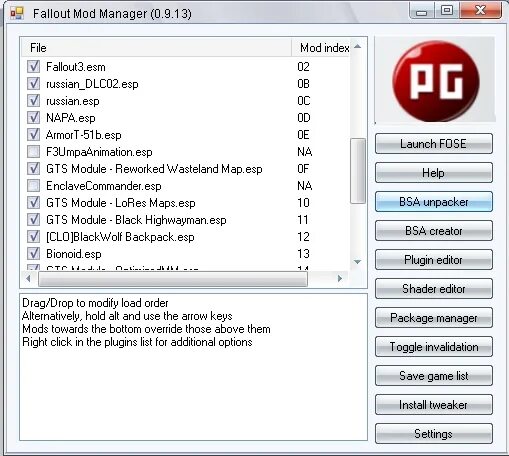Click Toggle invalidation button
The height and width of the screenshot is (456, 509).
434,347
